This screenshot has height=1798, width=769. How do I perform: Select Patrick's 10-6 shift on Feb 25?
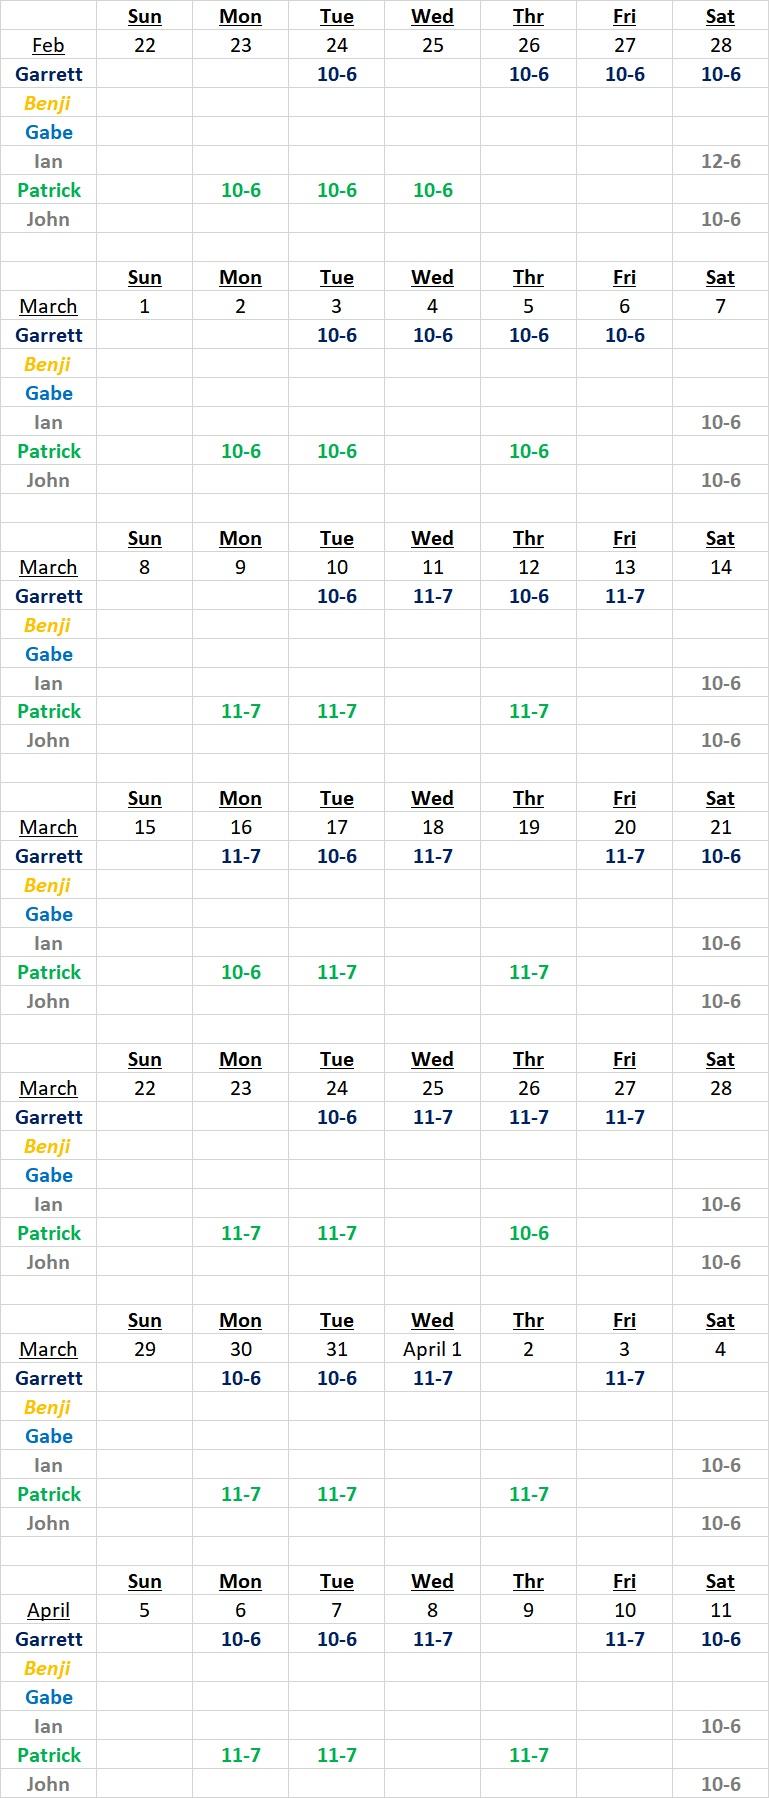(x=432, y=190)
